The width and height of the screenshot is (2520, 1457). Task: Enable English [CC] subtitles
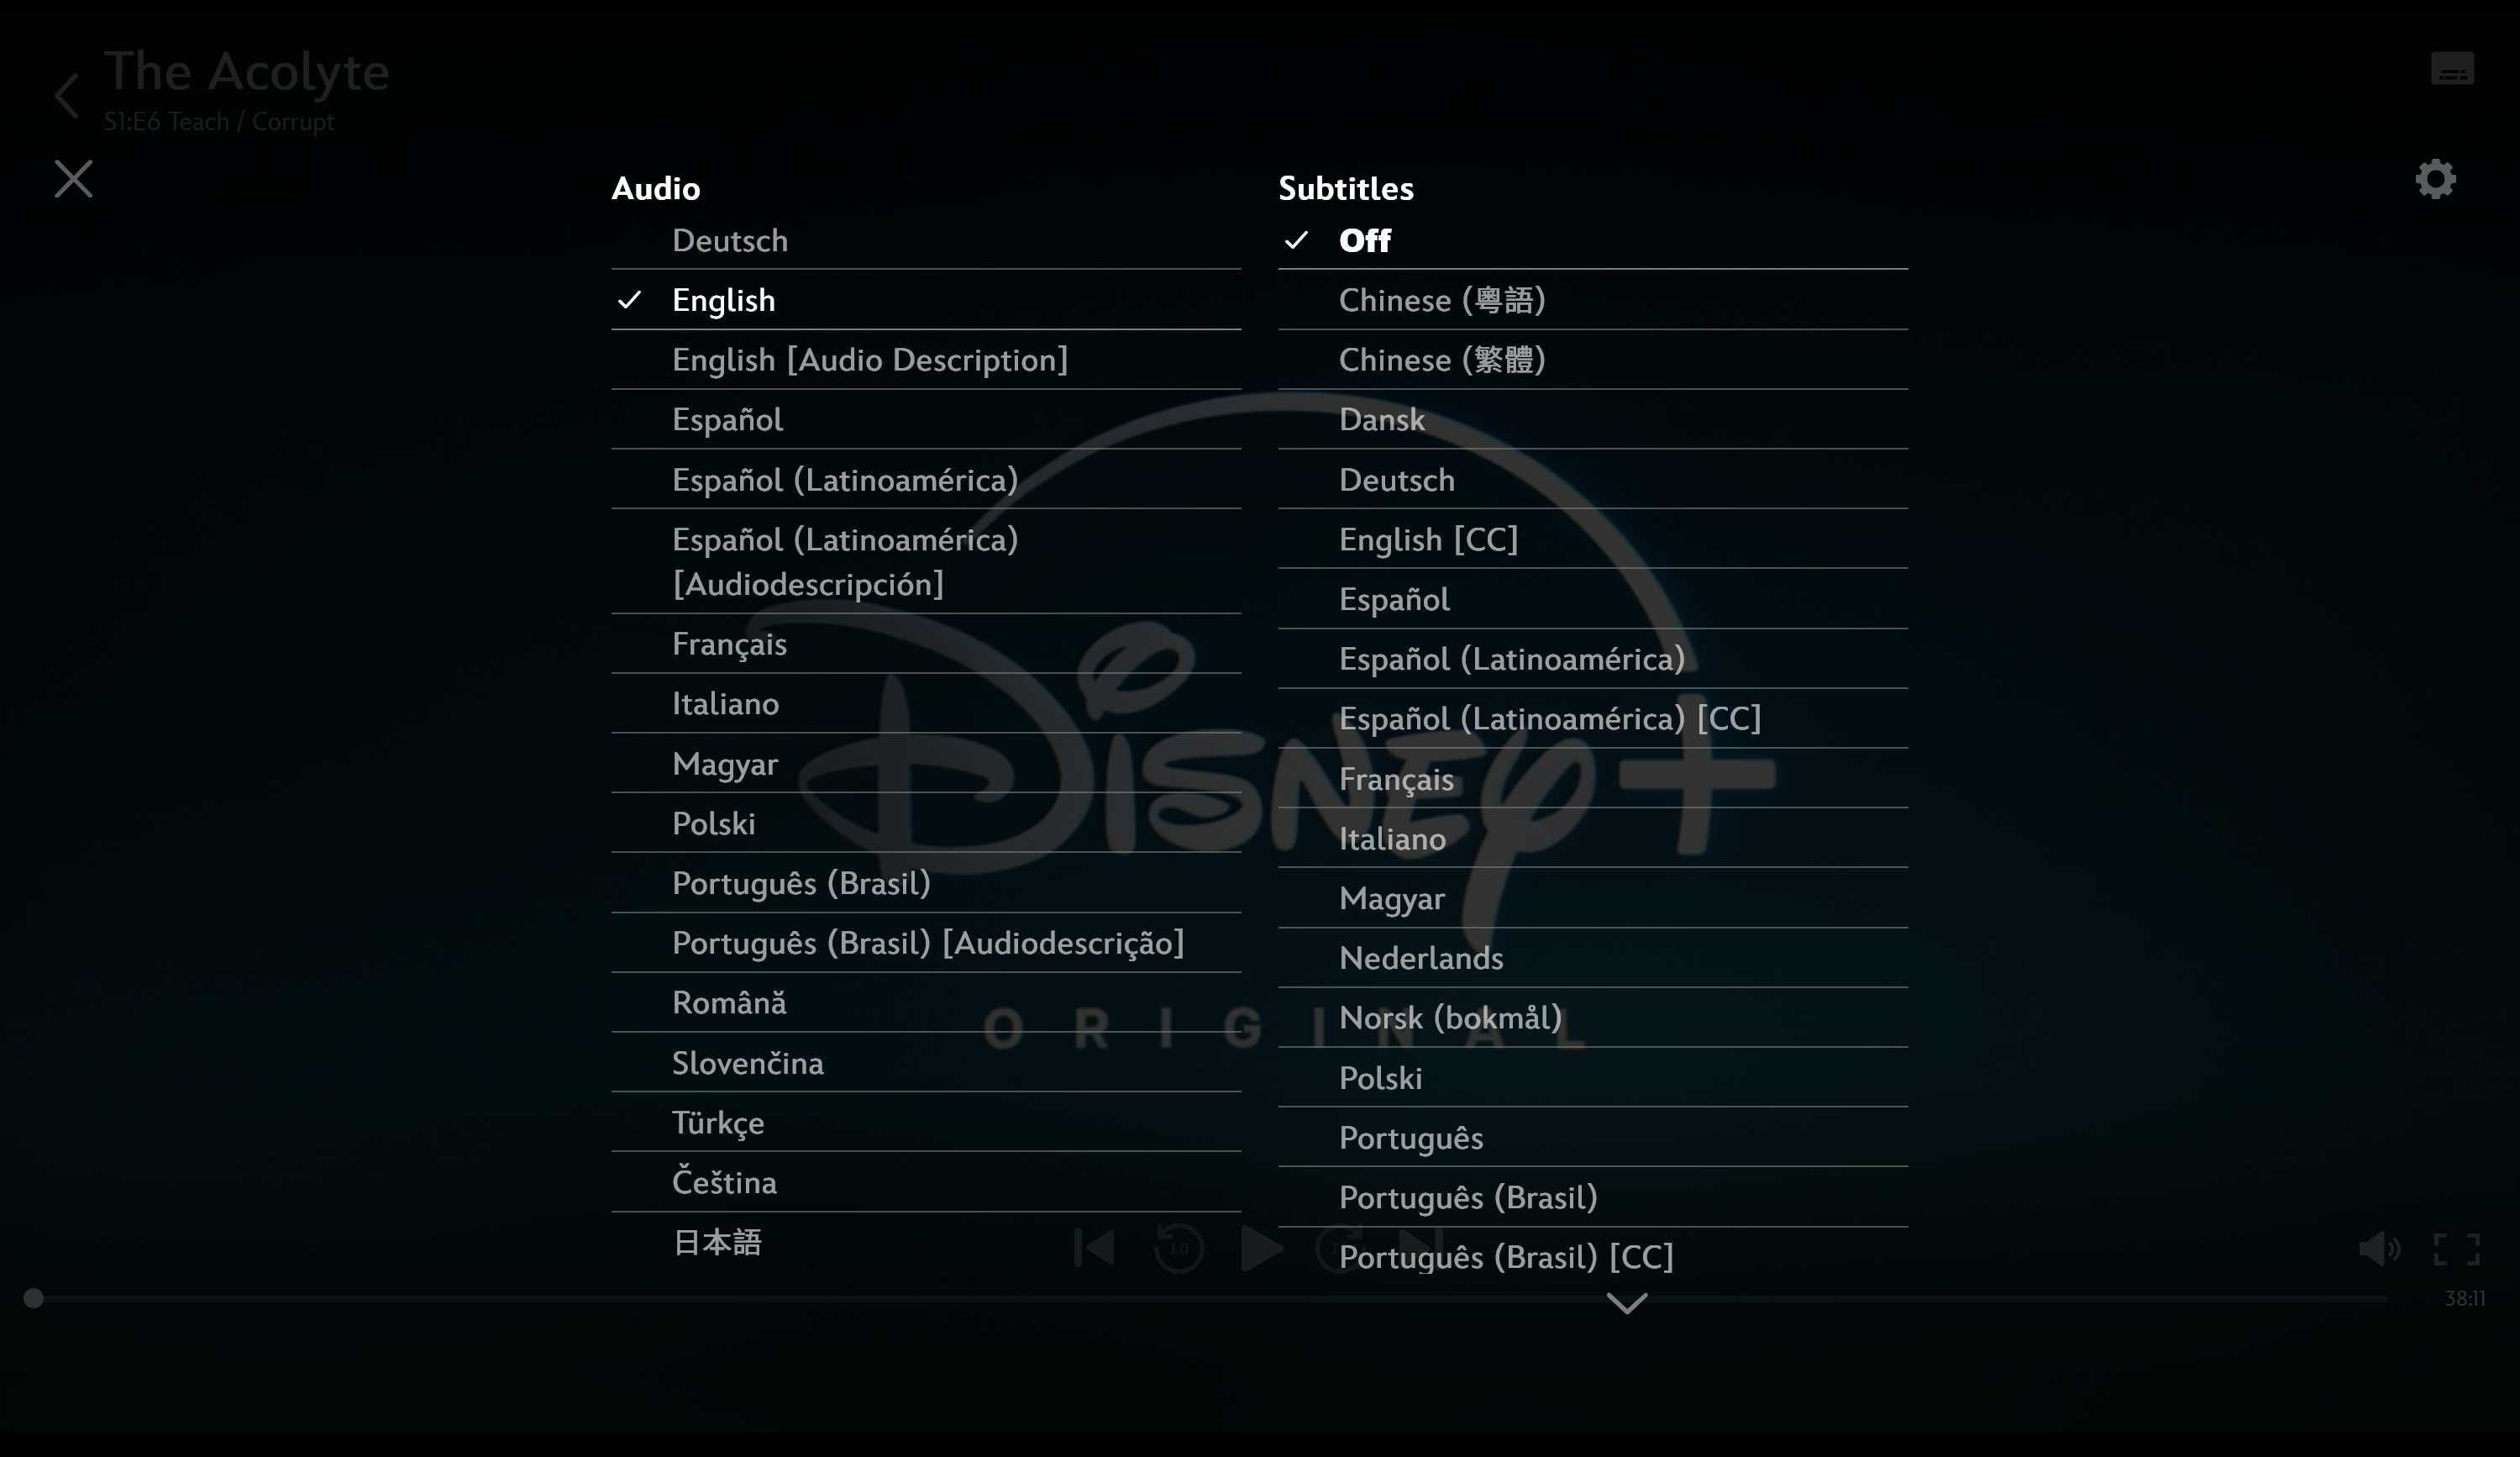pos(1428,538)
